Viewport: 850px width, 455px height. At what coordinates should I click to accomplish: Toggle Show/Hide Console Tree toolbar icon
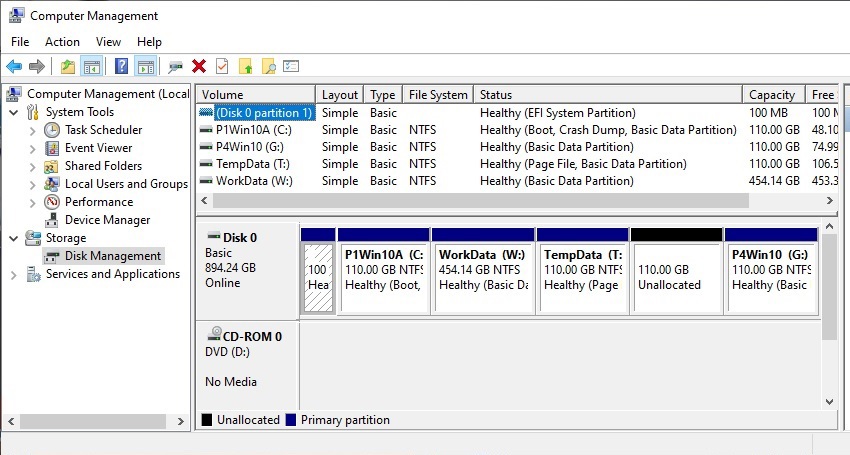tap(92, 67)
